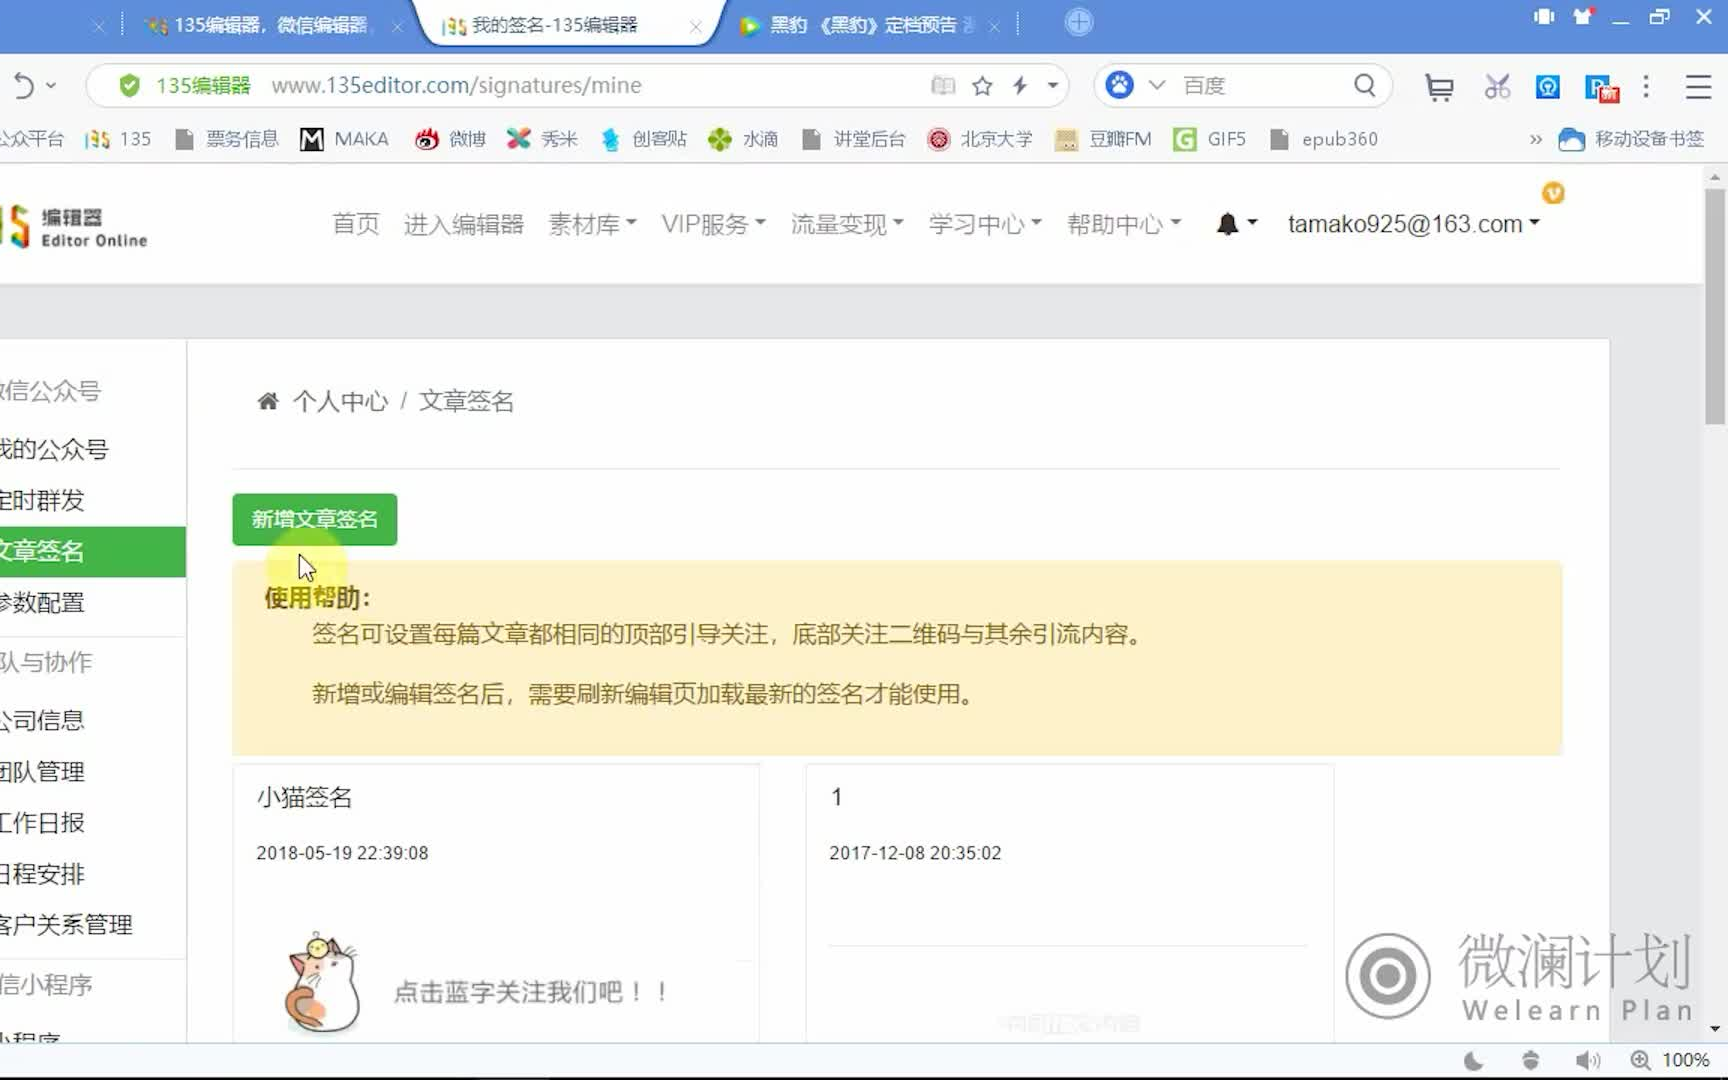Expand more bookmarks double chevron
Screen dimensions: 1728x1080
1535,140
